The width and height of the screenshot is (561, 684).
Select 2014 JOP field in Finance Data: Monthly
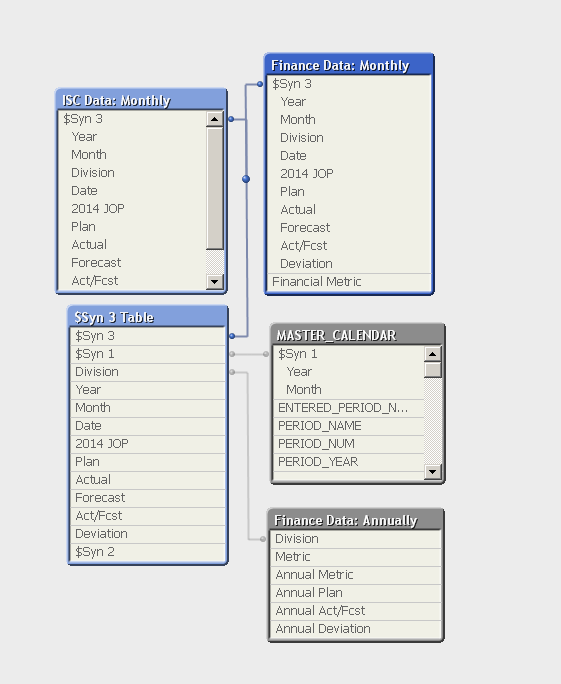(349, 174)
